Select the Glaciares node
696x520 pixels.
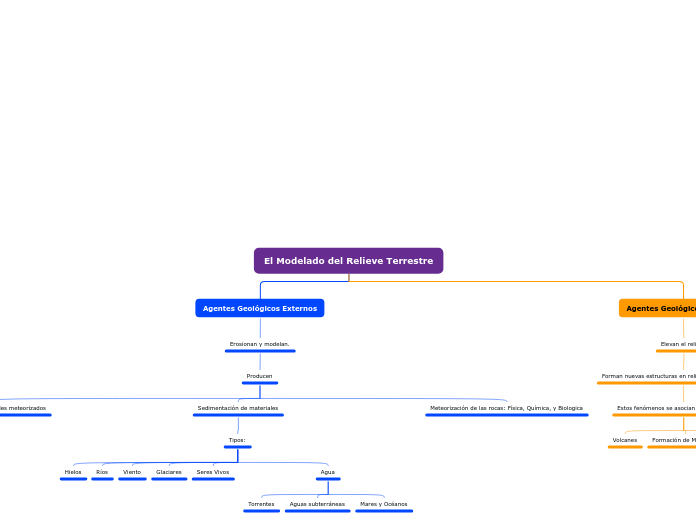point(169,472)
